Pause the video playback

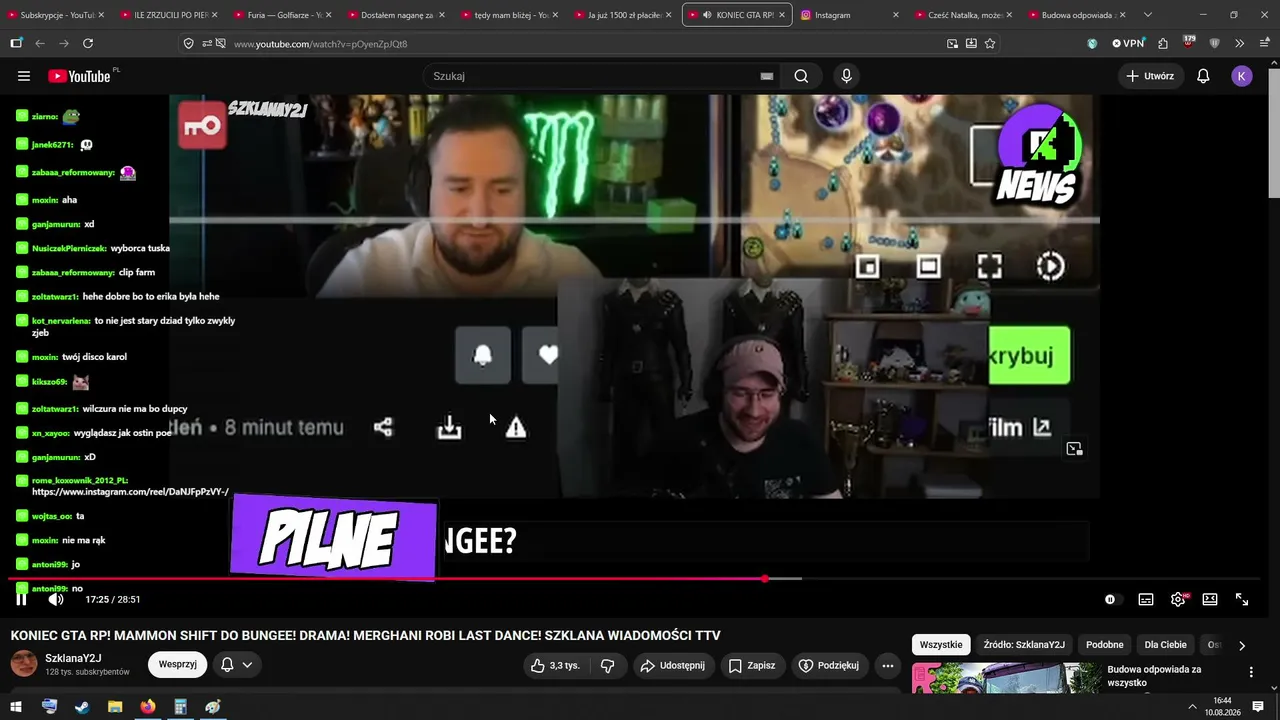(x=21, y=599)
